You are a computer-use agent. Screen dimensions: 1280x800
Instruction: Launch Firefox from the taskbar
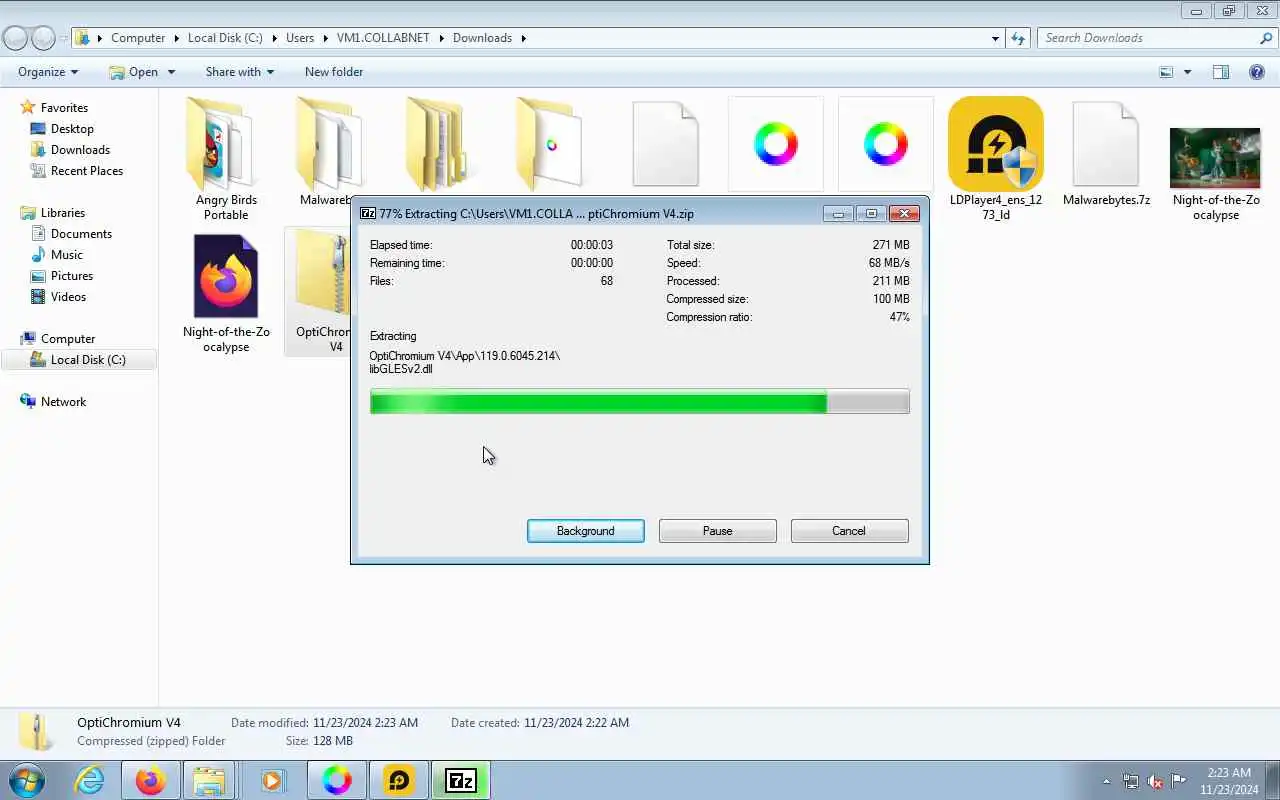point(151,780)
